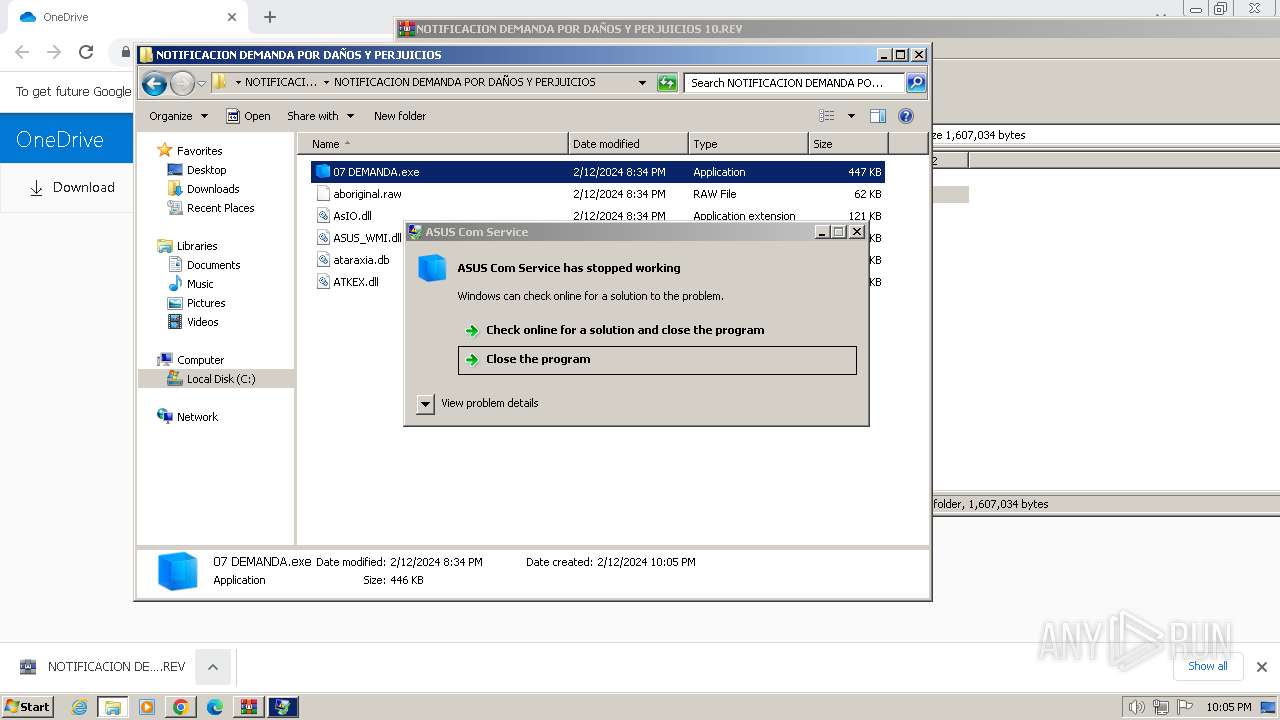Click the Edge taskbar icon
The width and height of the screenshot is (1280, 720).
point(215,707)
